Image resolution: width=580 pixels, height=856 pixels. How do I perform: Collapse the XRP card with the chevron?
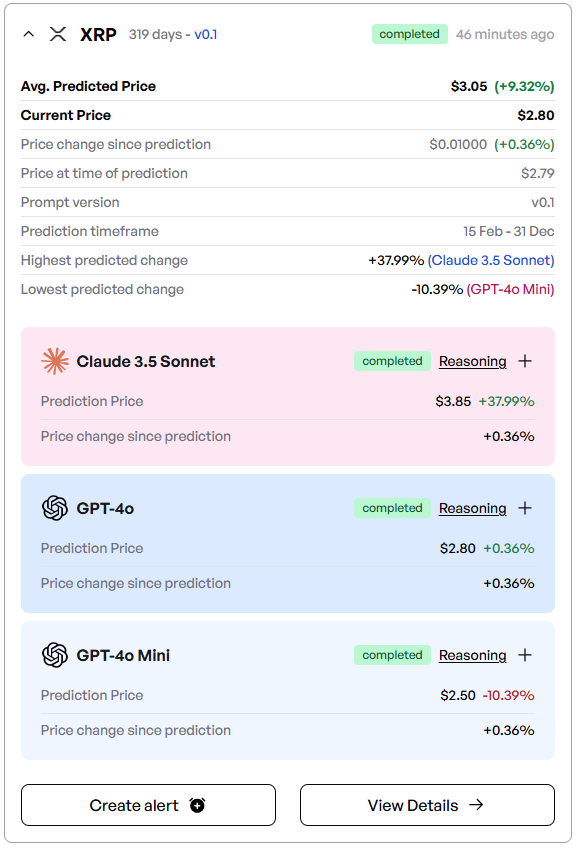point(29,34)
